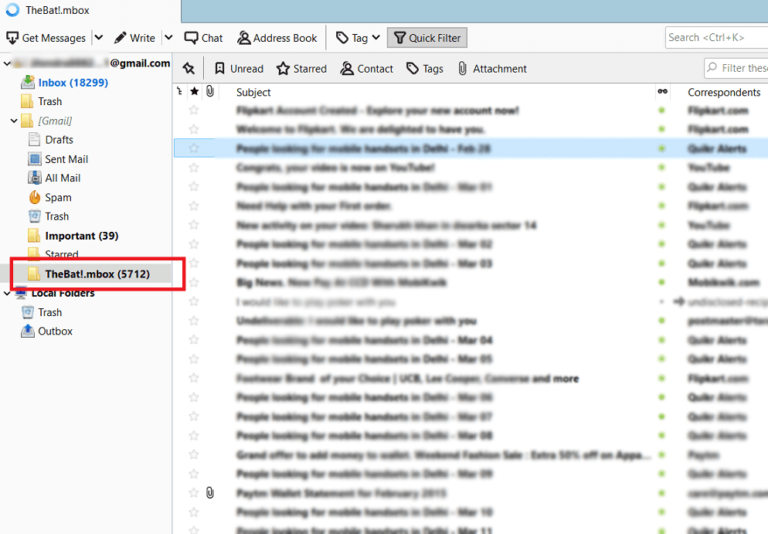Collapse the Local Folders tree
This screenshot has height=534, width=768.
pyautogui.click(x=7, y=293)
